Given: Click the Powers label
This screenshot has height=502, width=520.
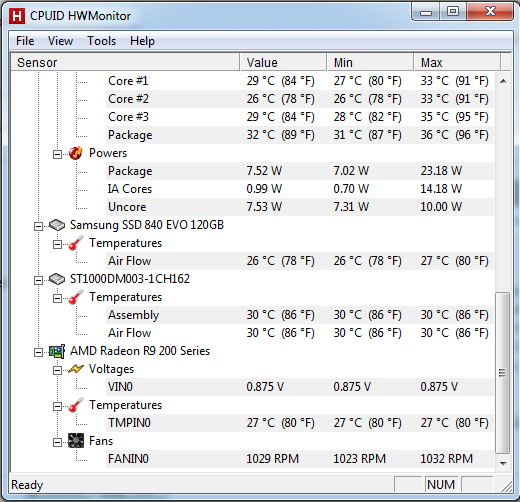Looking at the screenshot, I should pos(108,153).
